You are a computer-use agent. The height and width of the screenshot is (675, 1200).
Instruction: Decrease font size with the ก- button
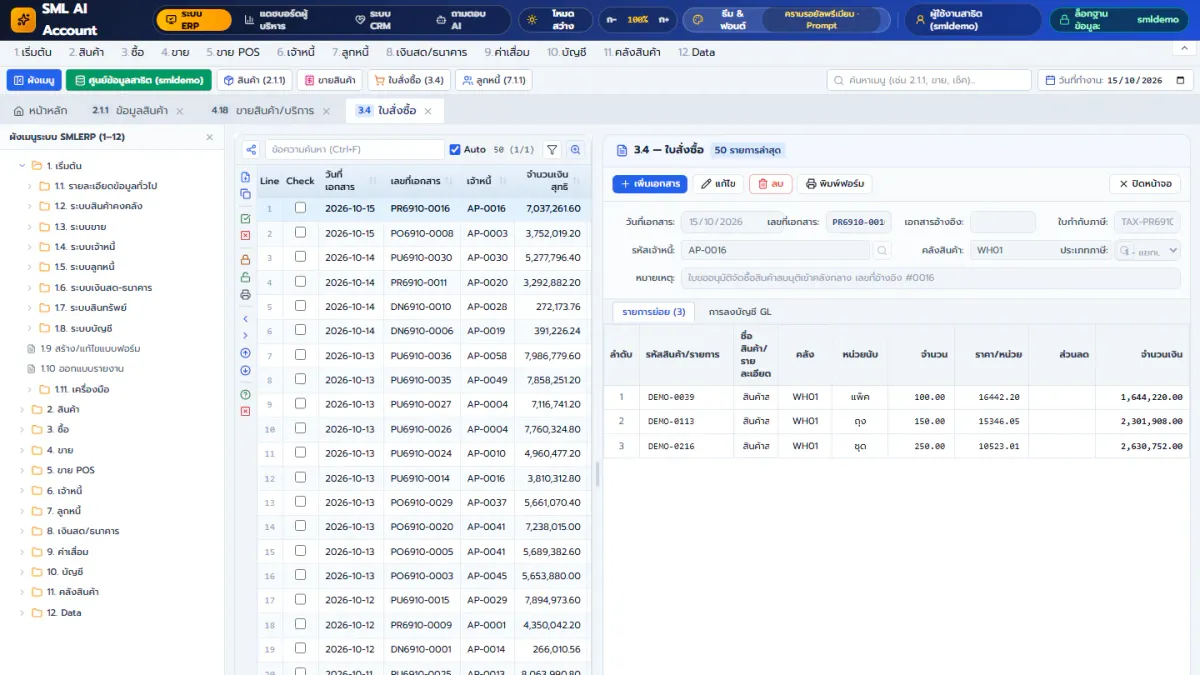pos(613,20)
